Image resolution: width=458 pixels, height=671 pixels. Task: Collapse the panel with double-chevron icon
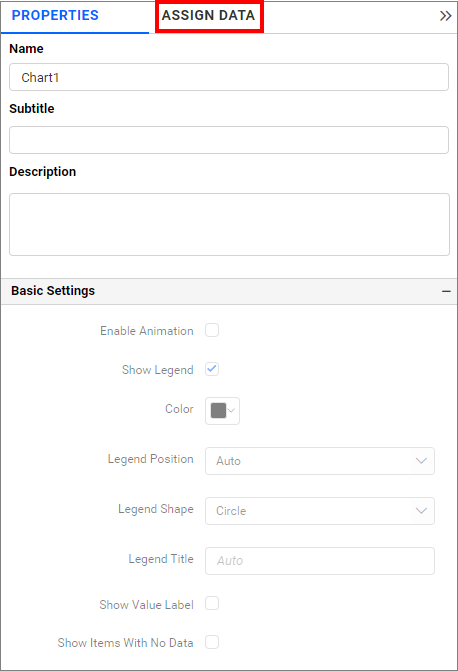pyautogui.click(x=446, y=16)
